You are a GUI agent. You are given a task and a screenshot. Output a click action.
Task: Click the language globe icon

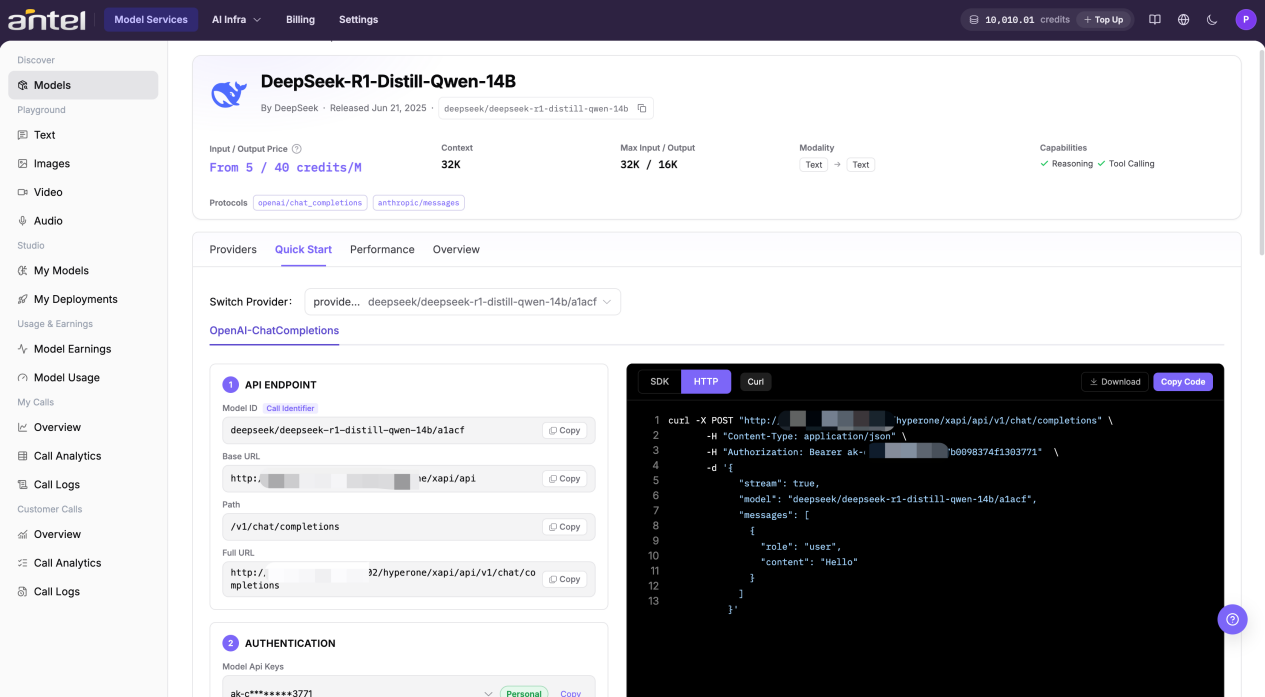pyautogui.click(x=1183, y=19)
